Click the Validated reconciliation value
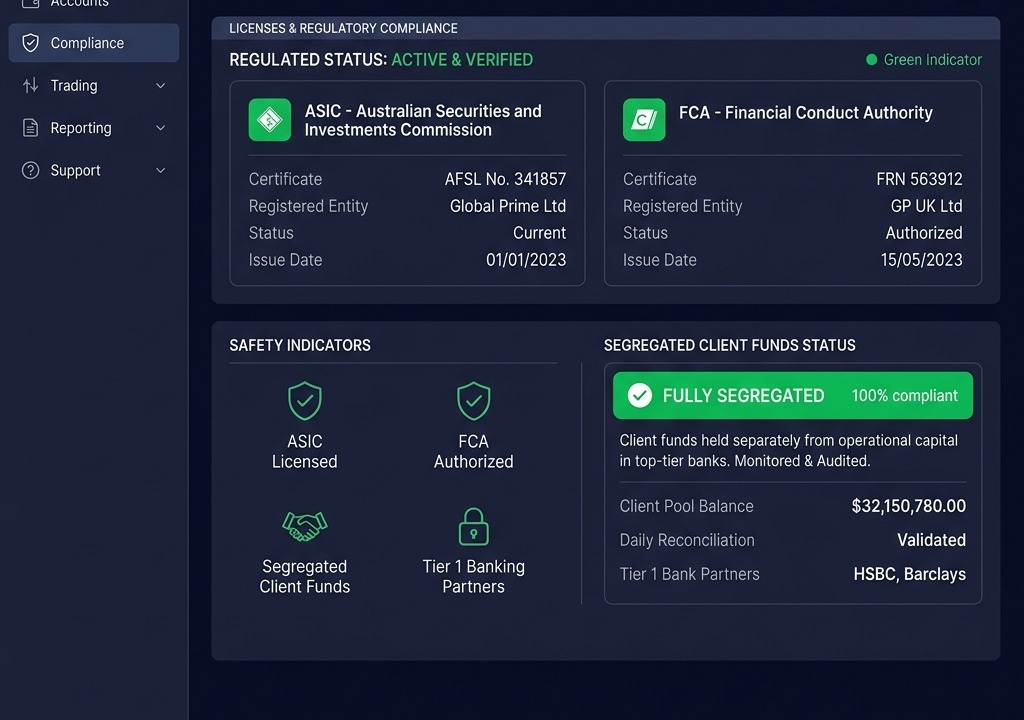Screen dimensions: 1024x720 click(931, 540)
